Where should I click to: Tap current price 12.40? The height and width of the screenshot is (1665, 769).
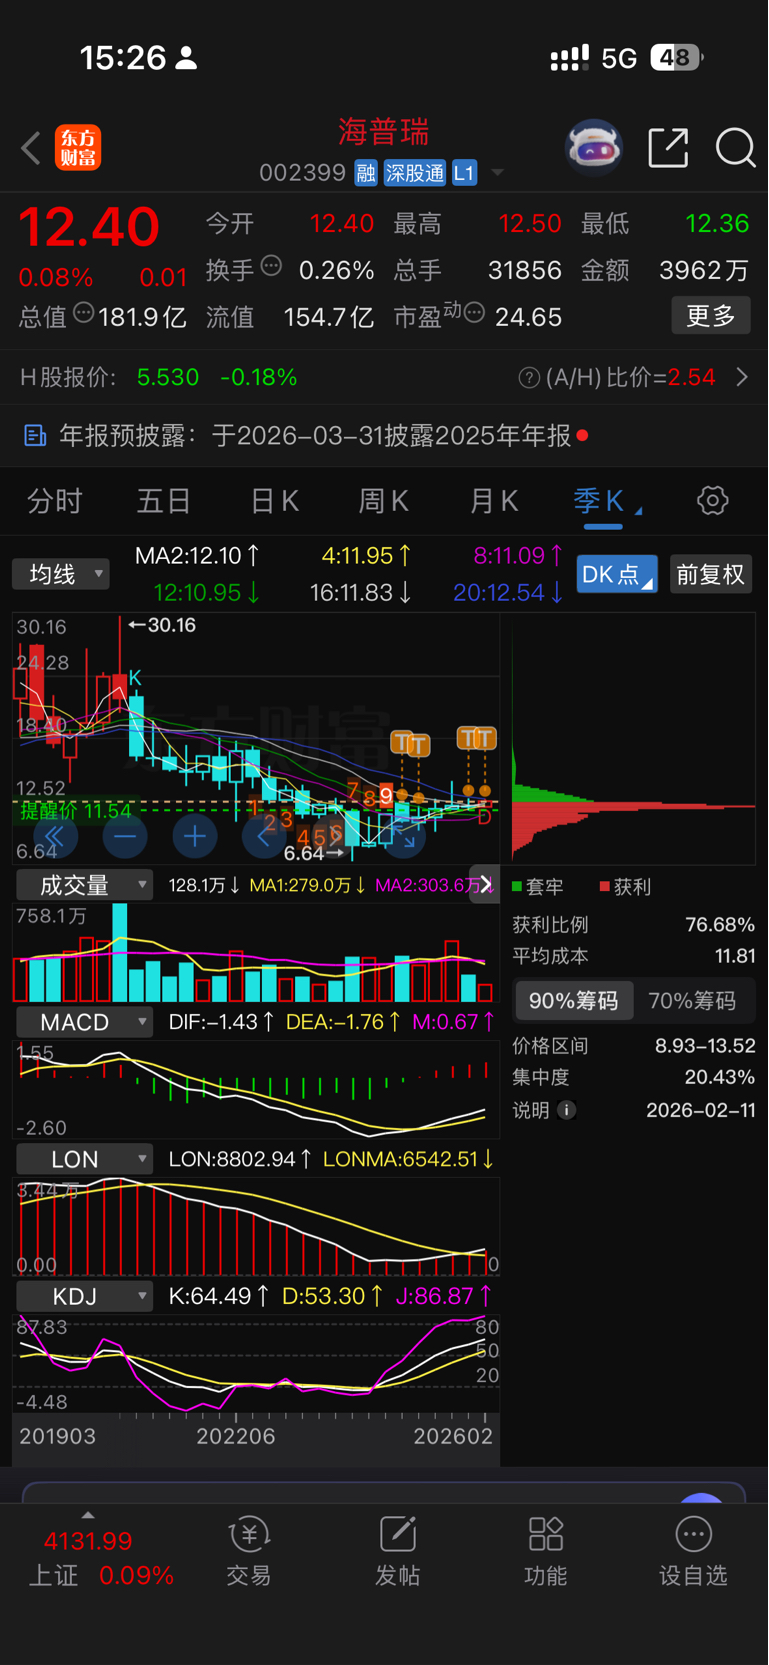tap(89, 227)
